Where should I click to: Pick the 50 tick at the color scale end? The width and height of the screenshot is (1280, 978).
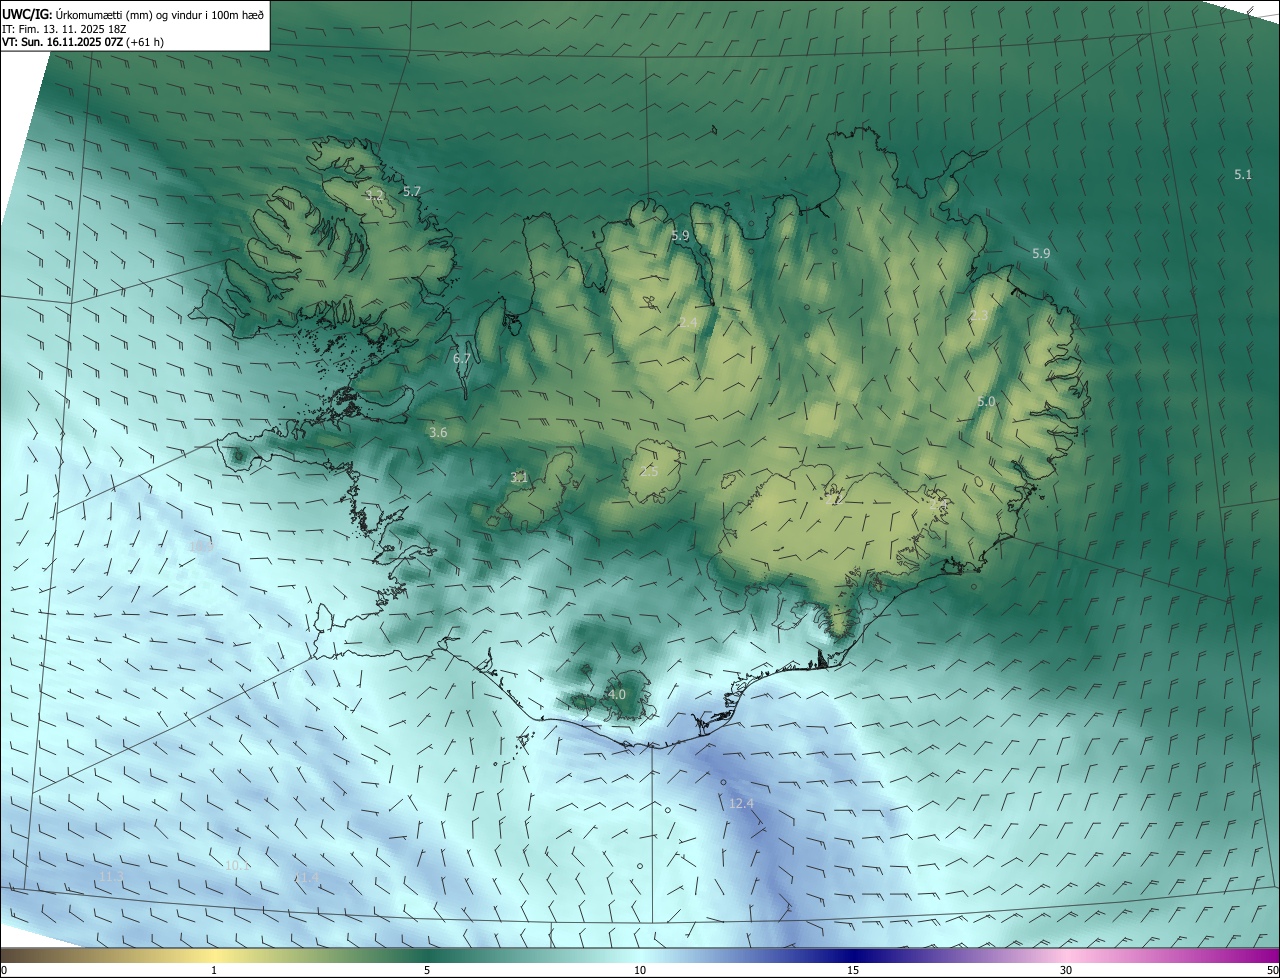pyautogui.click(x=1272, y=970)
